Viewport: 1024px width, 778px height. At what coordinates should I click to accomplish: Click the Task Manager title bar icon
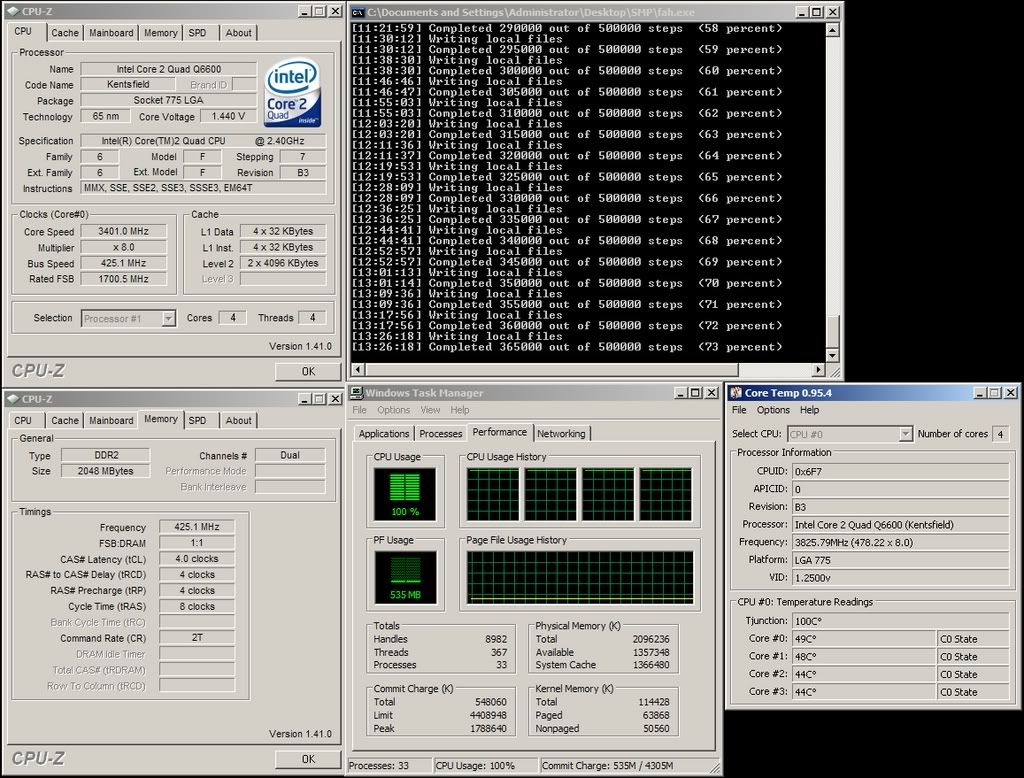(x=357, y=393)
